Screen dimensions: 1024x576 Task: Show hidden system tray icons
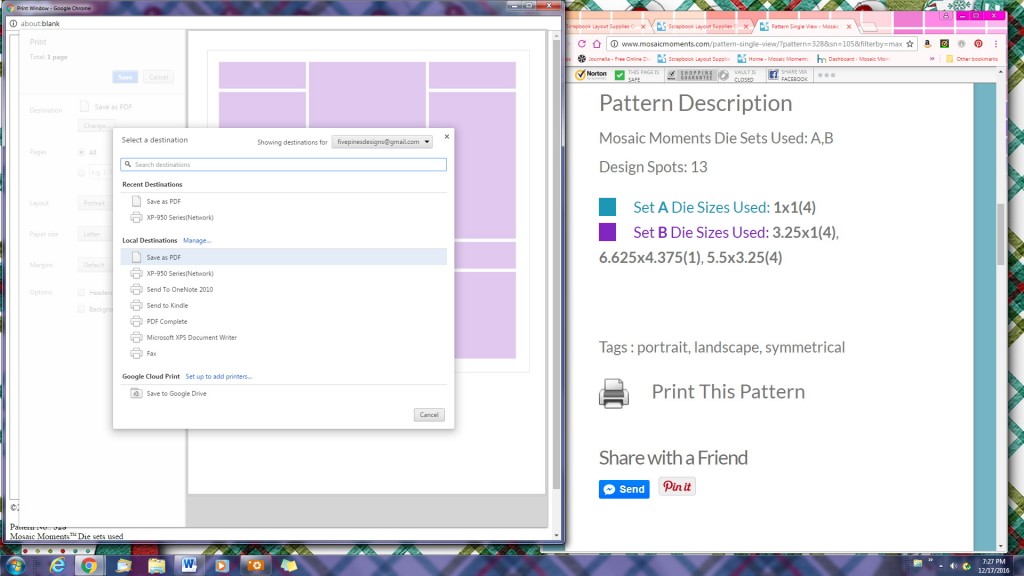[941, 566]
